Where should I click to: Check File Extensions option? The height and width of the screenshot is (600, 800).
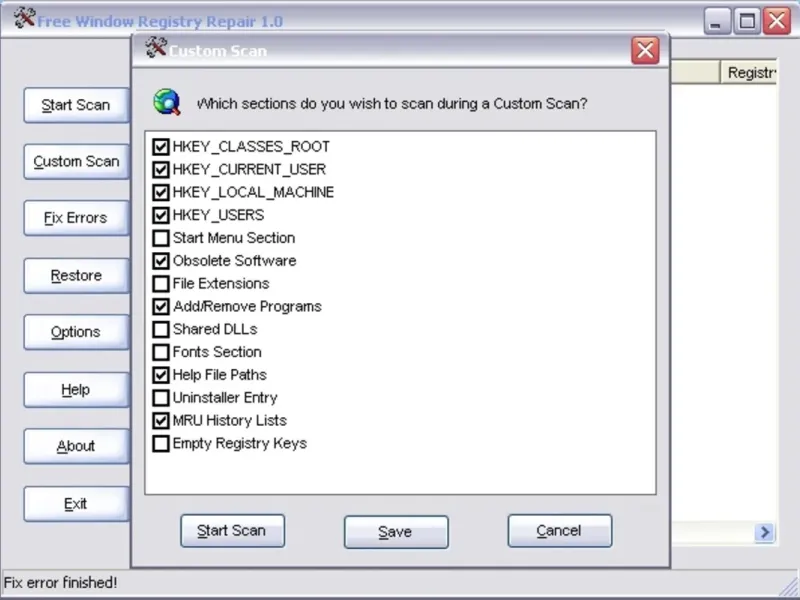coord(161,284)
